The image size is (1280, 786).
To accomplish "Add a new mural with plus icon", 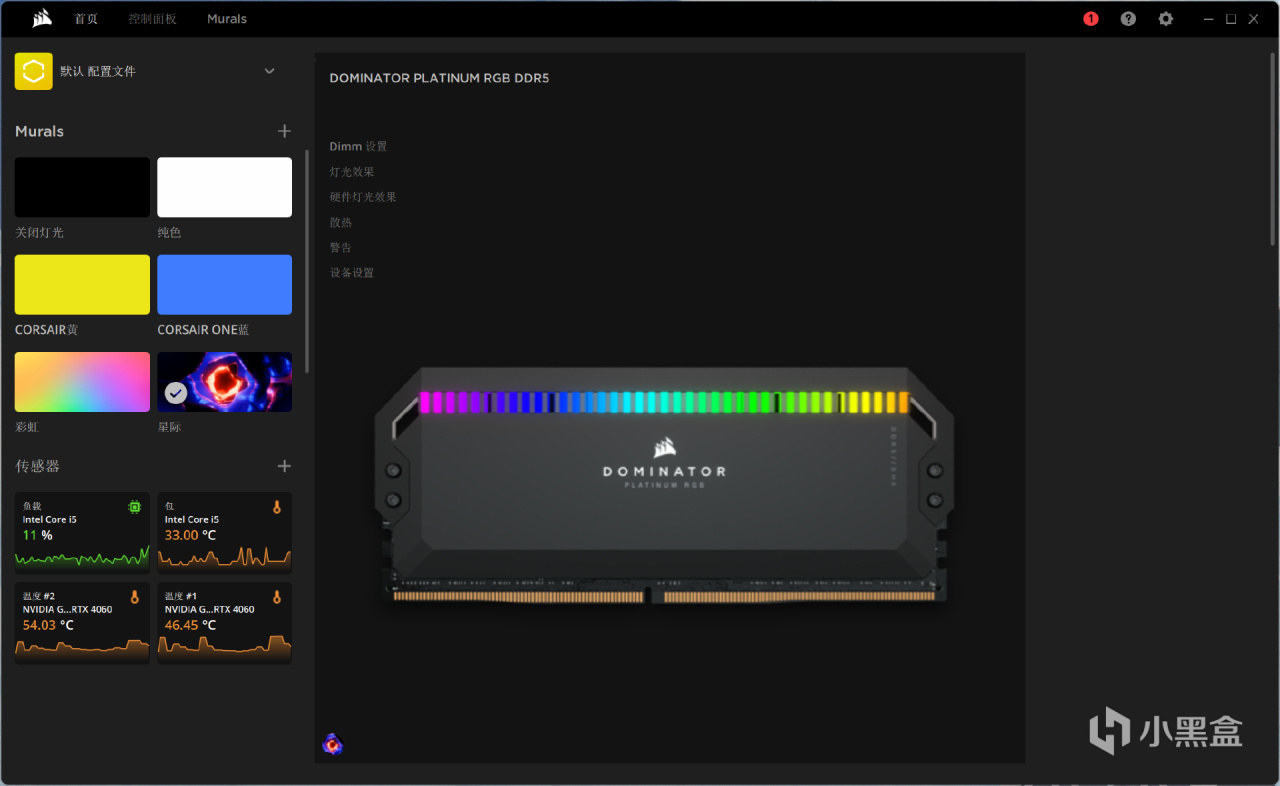I will click(x=284, y=131).
